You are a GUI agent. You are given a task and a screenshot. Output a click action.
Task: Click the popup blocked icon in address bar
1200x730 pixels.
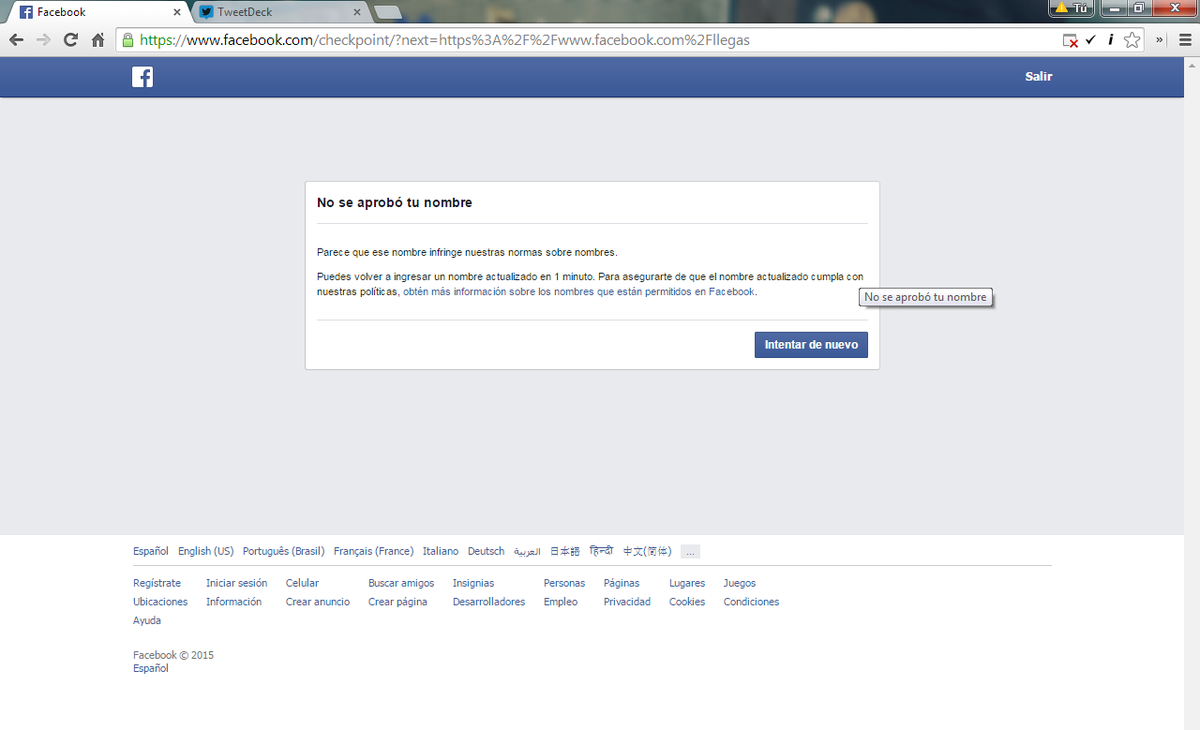1070,41
